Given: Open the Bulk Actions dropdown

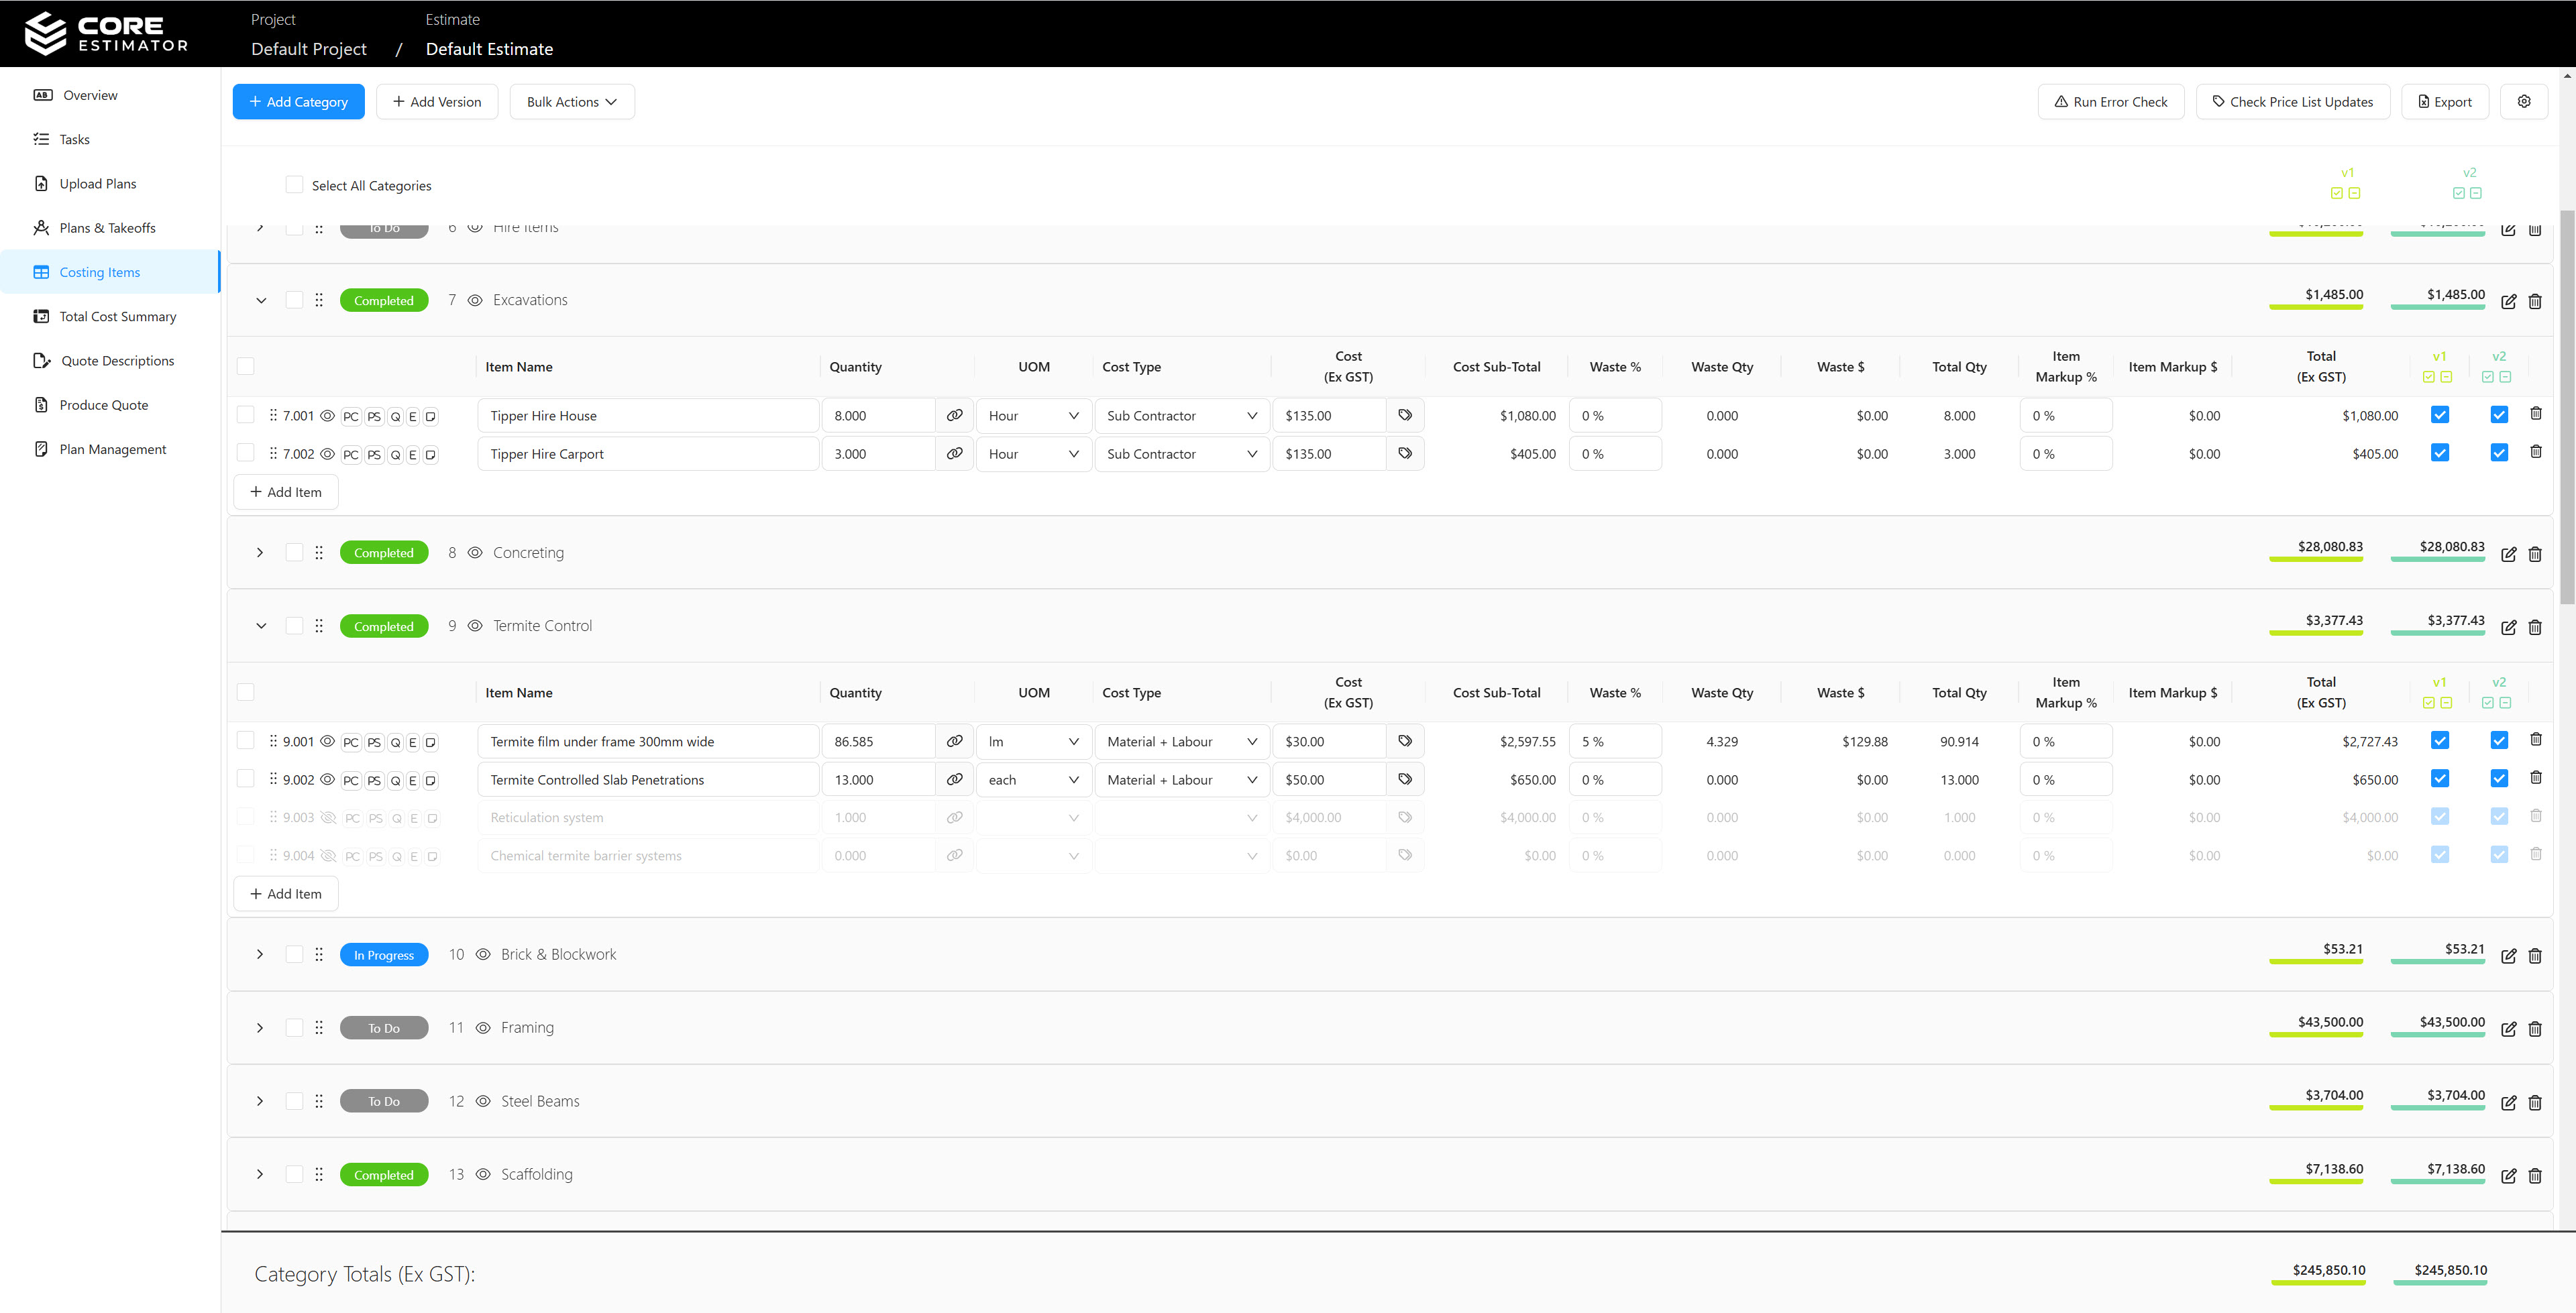Looking at the screenshot, I should (572, 102).
